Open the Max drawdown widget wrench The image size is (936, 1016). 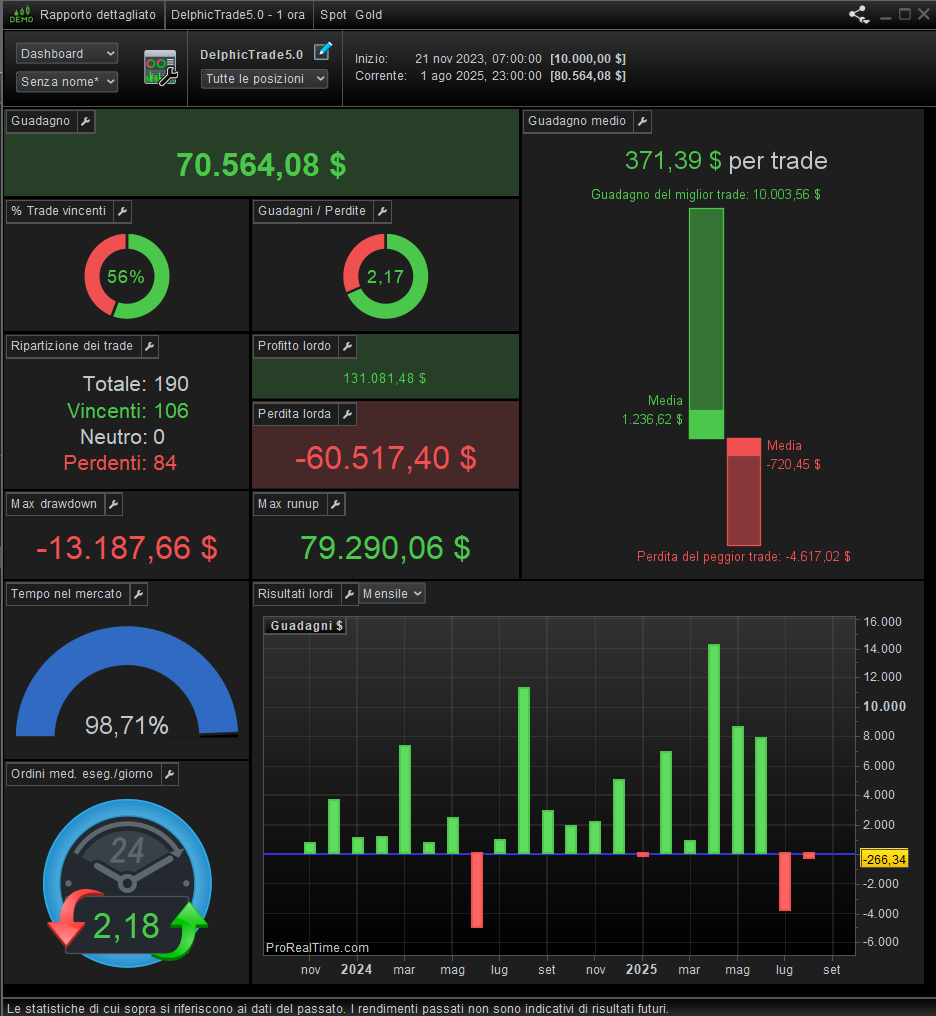click(113, 504)
